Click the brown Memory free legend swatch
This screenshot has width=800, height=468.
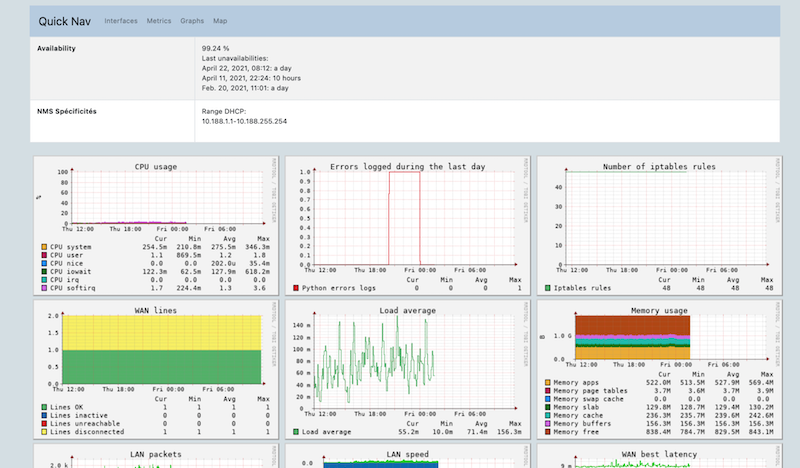(x=547, y=432)
